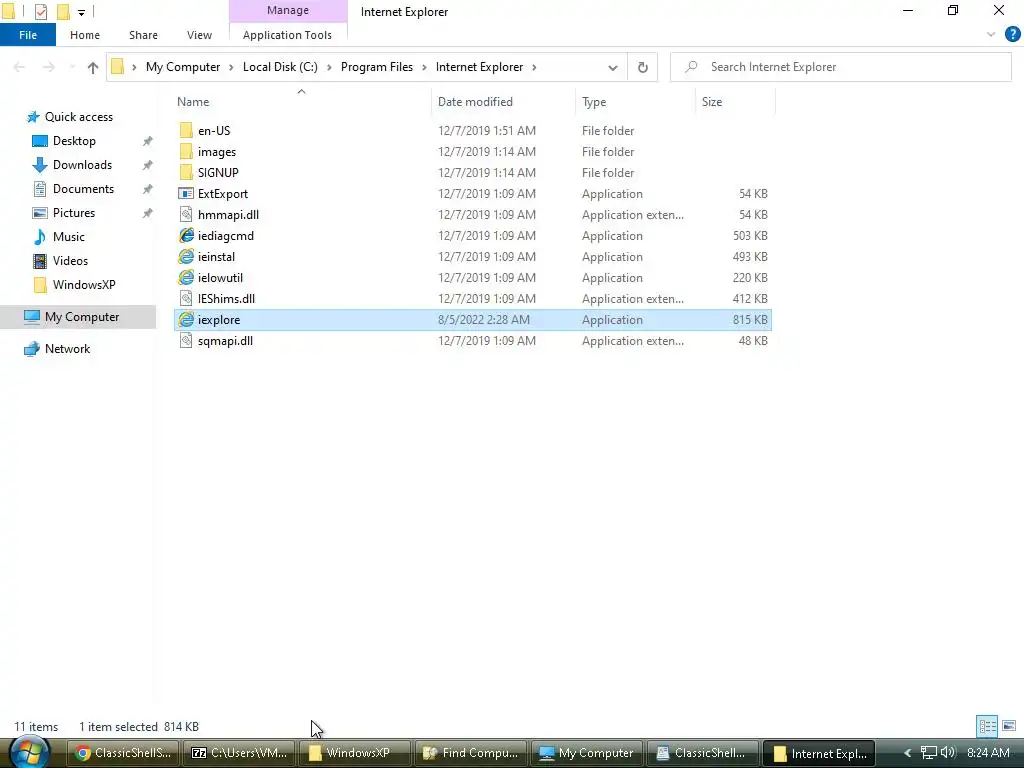Click in the Search Internet Explorer box
The width and height of the screenshot is (1024, 768).
tap(840, 67)
